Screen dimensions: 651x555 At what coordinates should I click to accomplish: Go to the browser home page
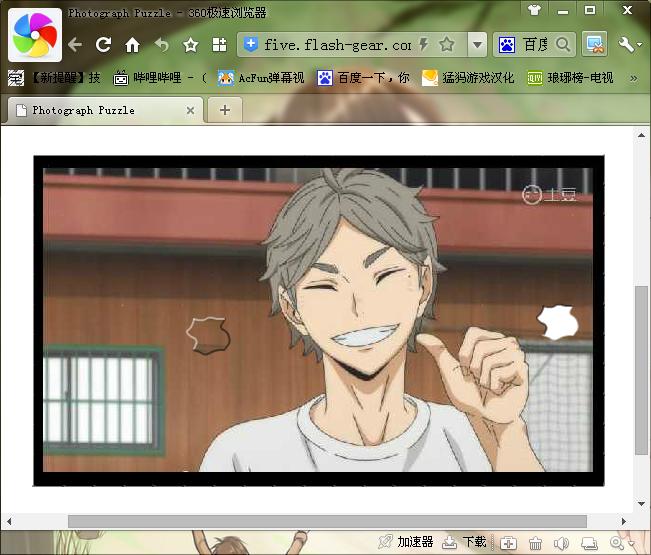pyautogui.click(x=132, y=45)
